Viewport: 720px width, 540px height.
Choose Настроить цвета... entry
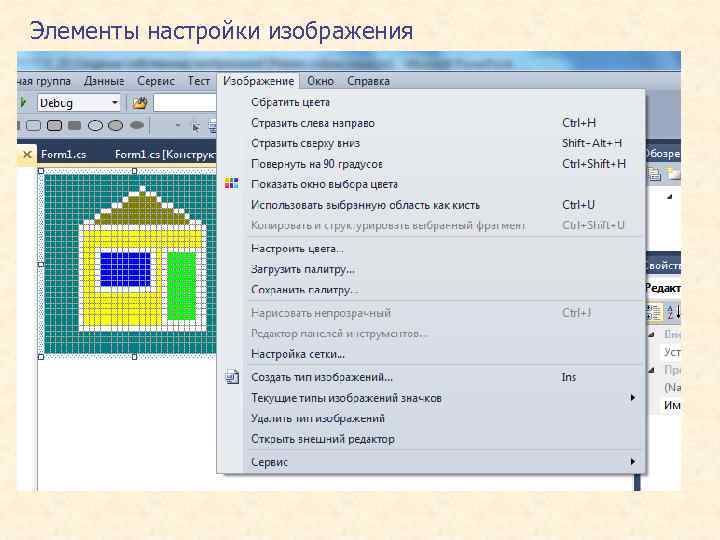pyautogui.click(x=431, y=249)
